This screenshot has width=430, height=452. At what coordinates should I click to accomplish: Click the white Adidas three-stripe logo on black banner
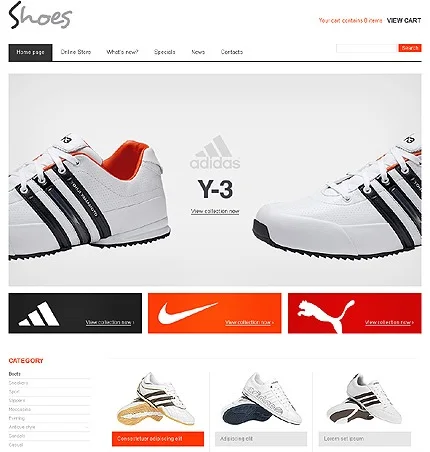(x=39, y=314)
